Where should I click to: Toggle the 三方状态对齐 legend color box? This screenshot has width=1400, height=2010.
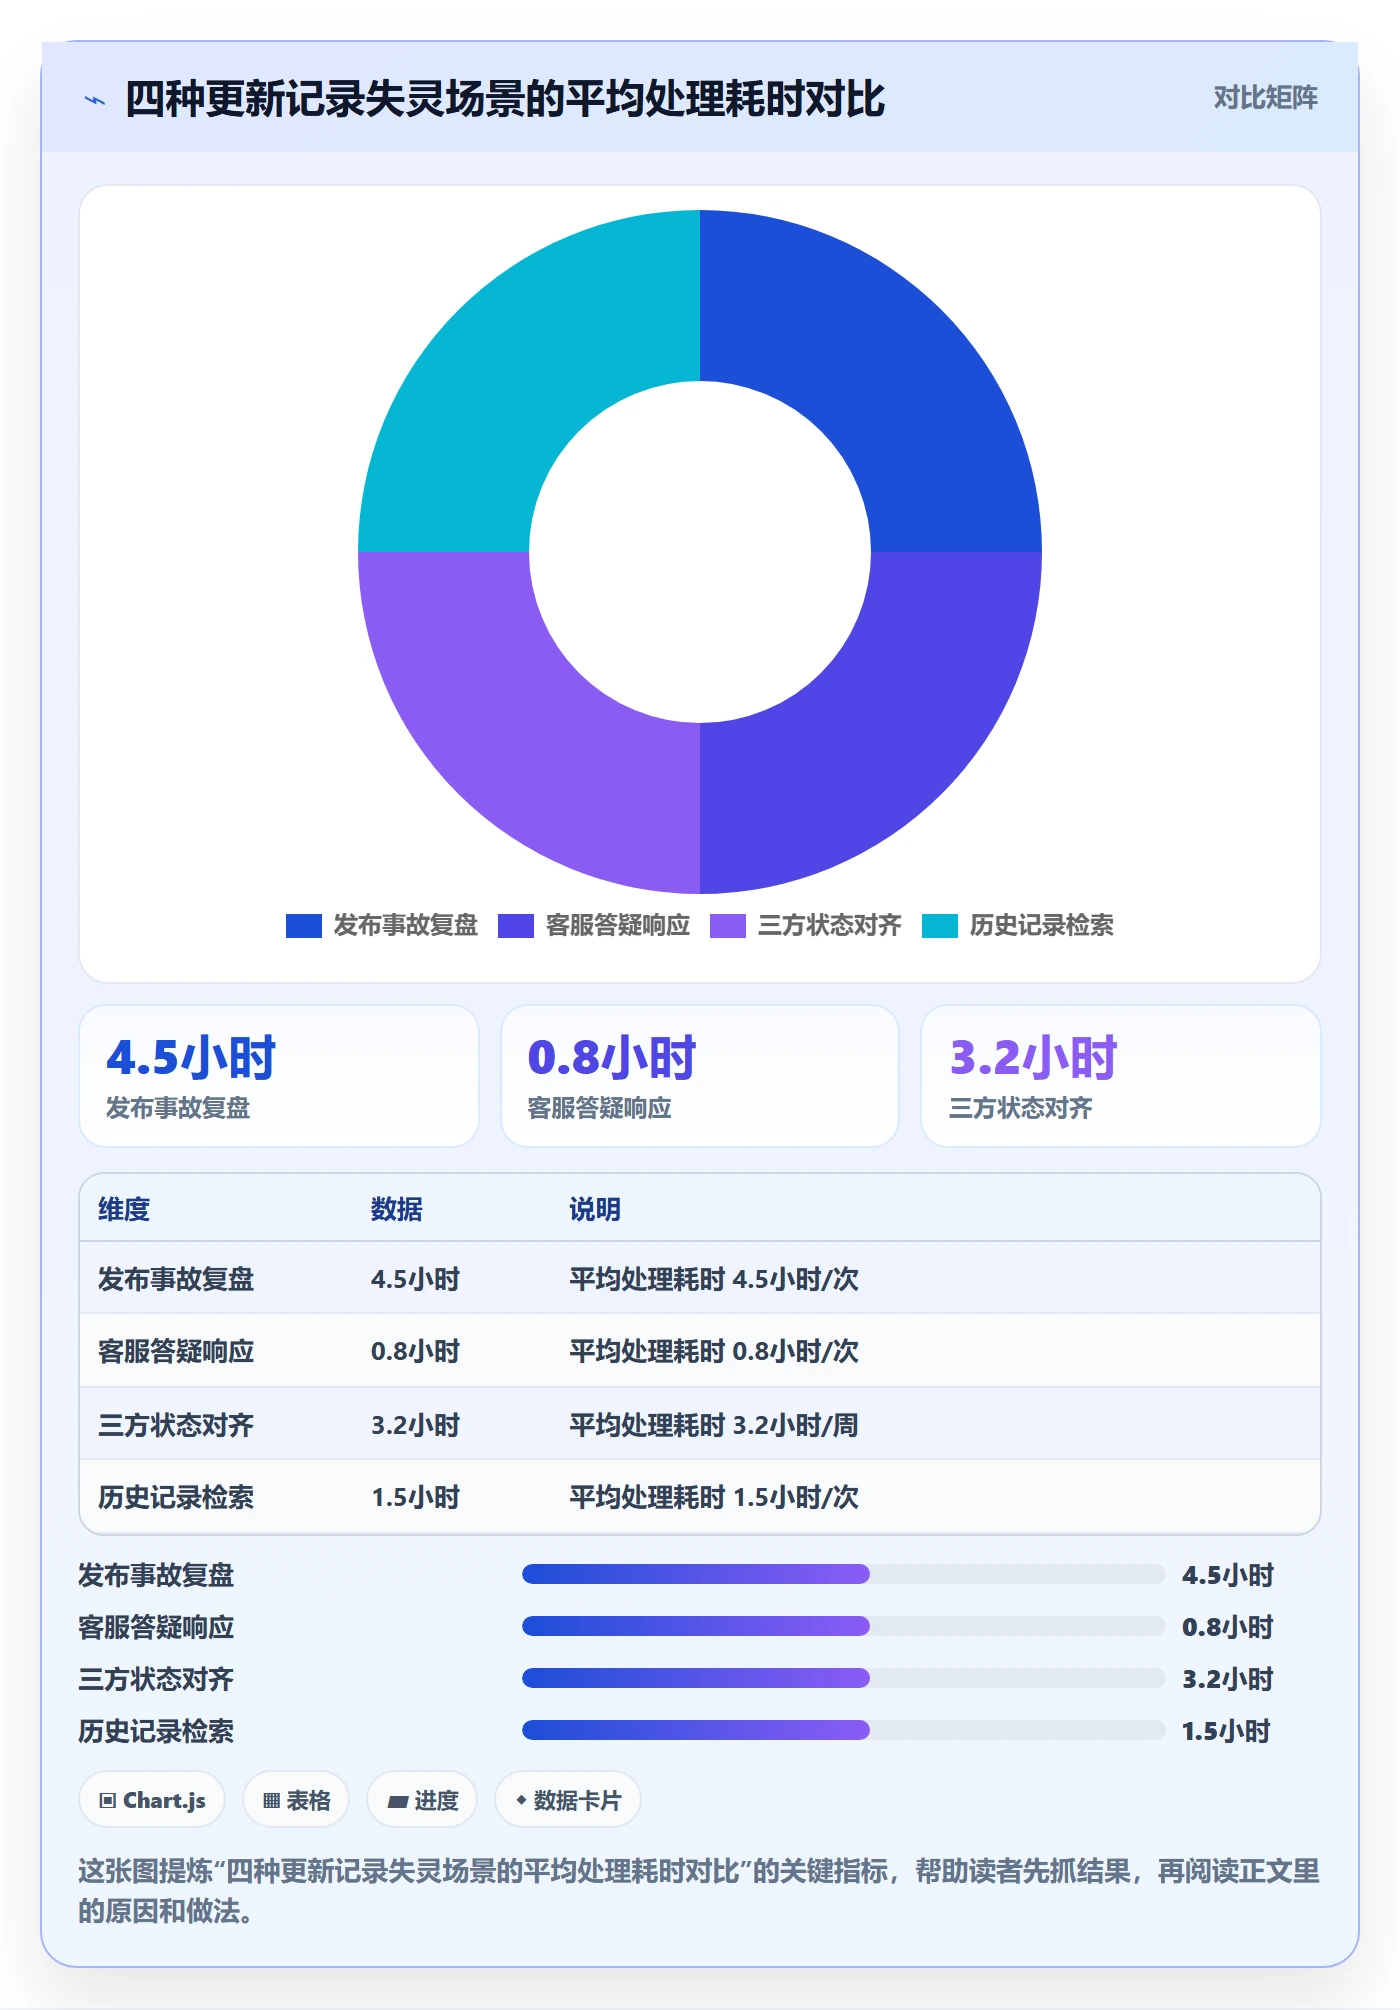point(728,926)
